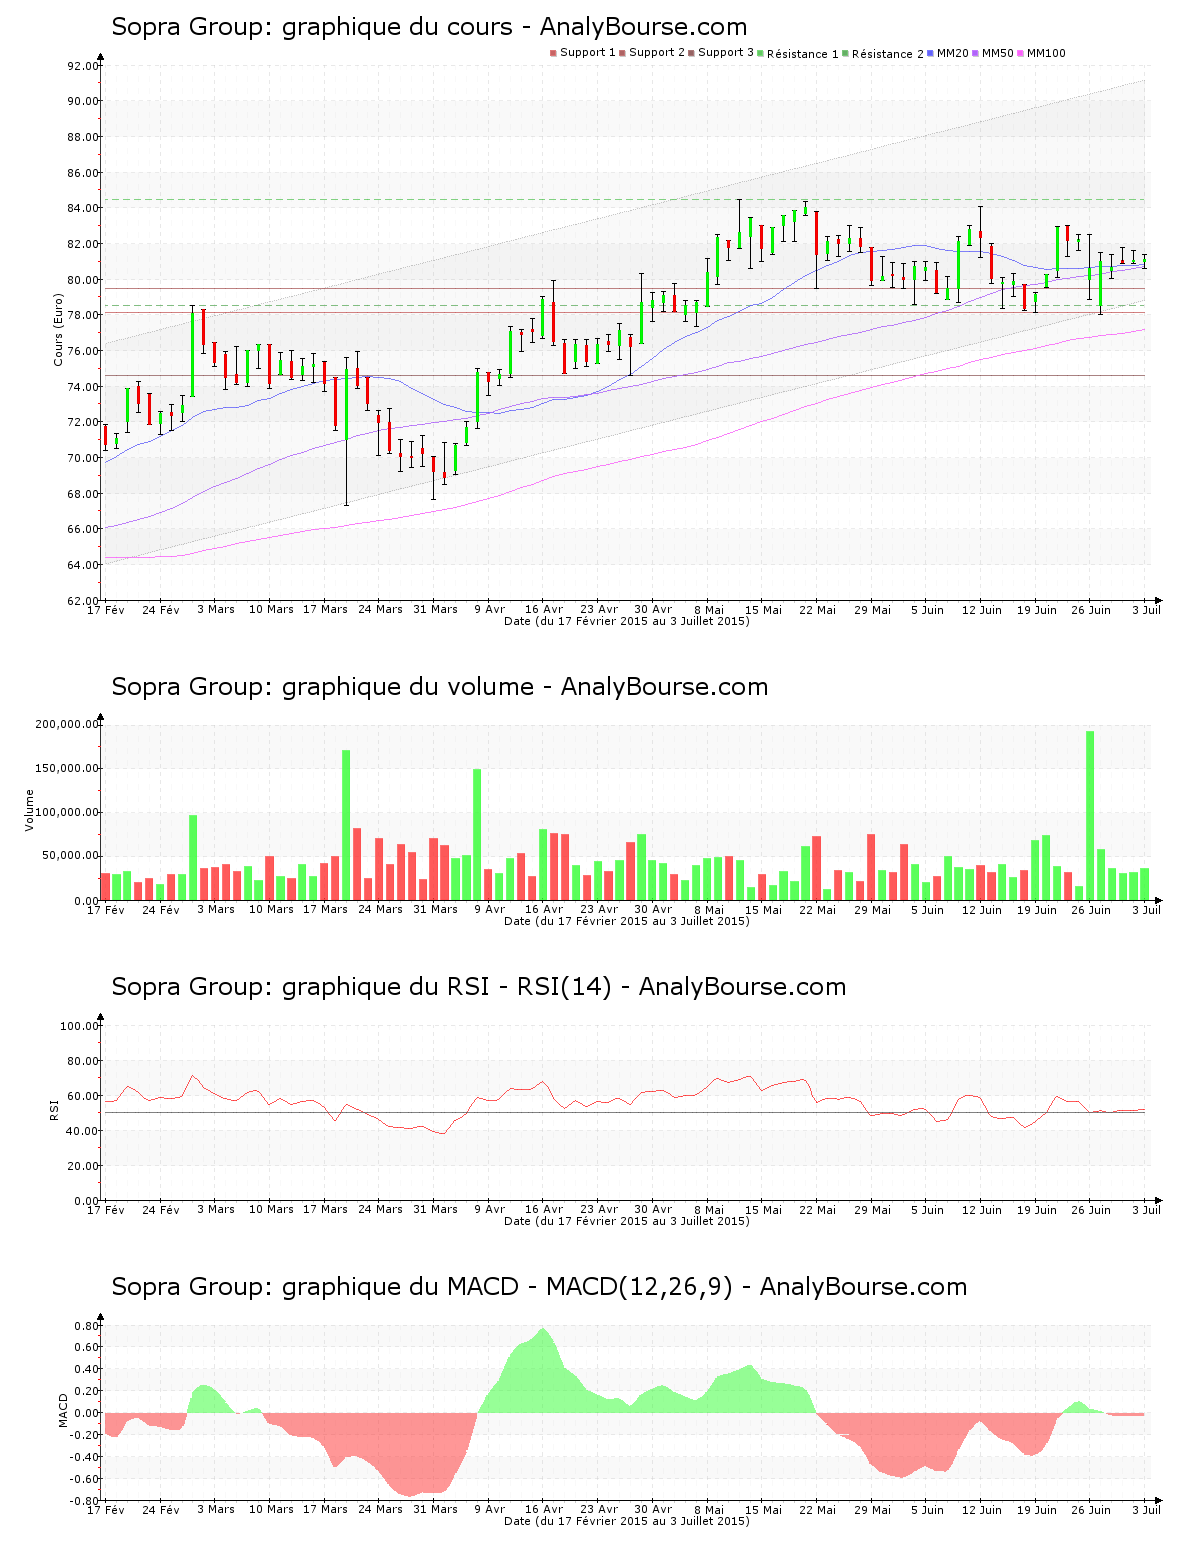Image resolution: width=1200 pixels, height=1550 pixels.
Task: Click the 20.00 value on RSI axis
Action: pyautogui.click(x=83, y=1166)
